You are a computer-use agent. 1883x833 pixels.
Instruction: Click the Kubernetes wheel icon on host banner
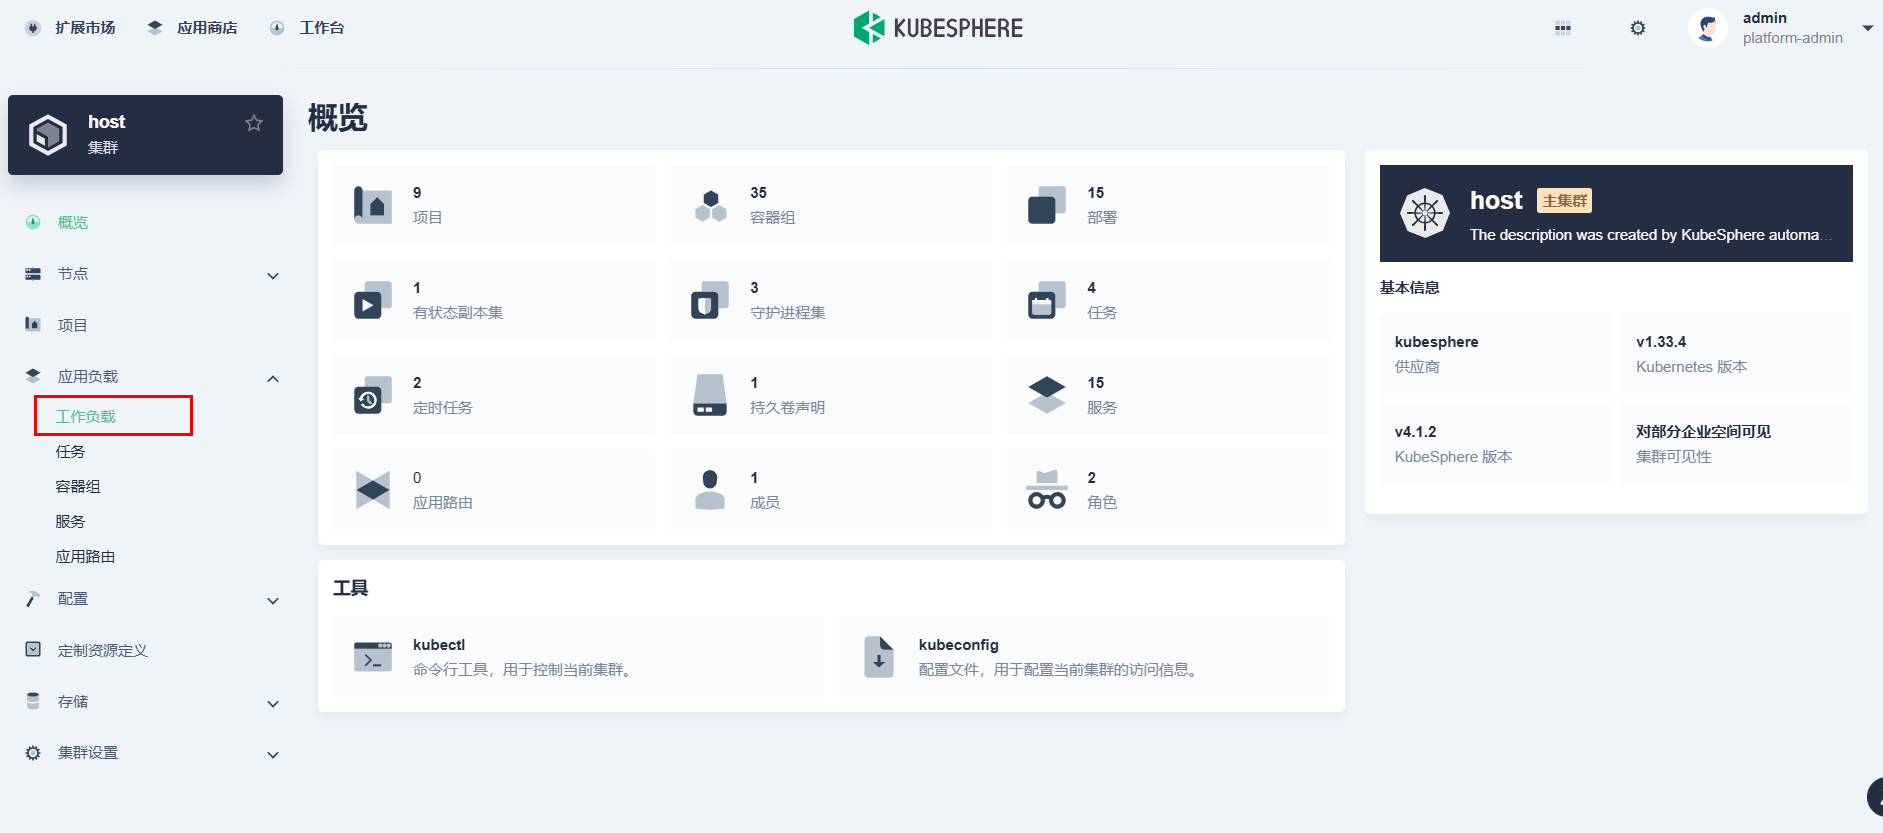[x=1425, y=213]
